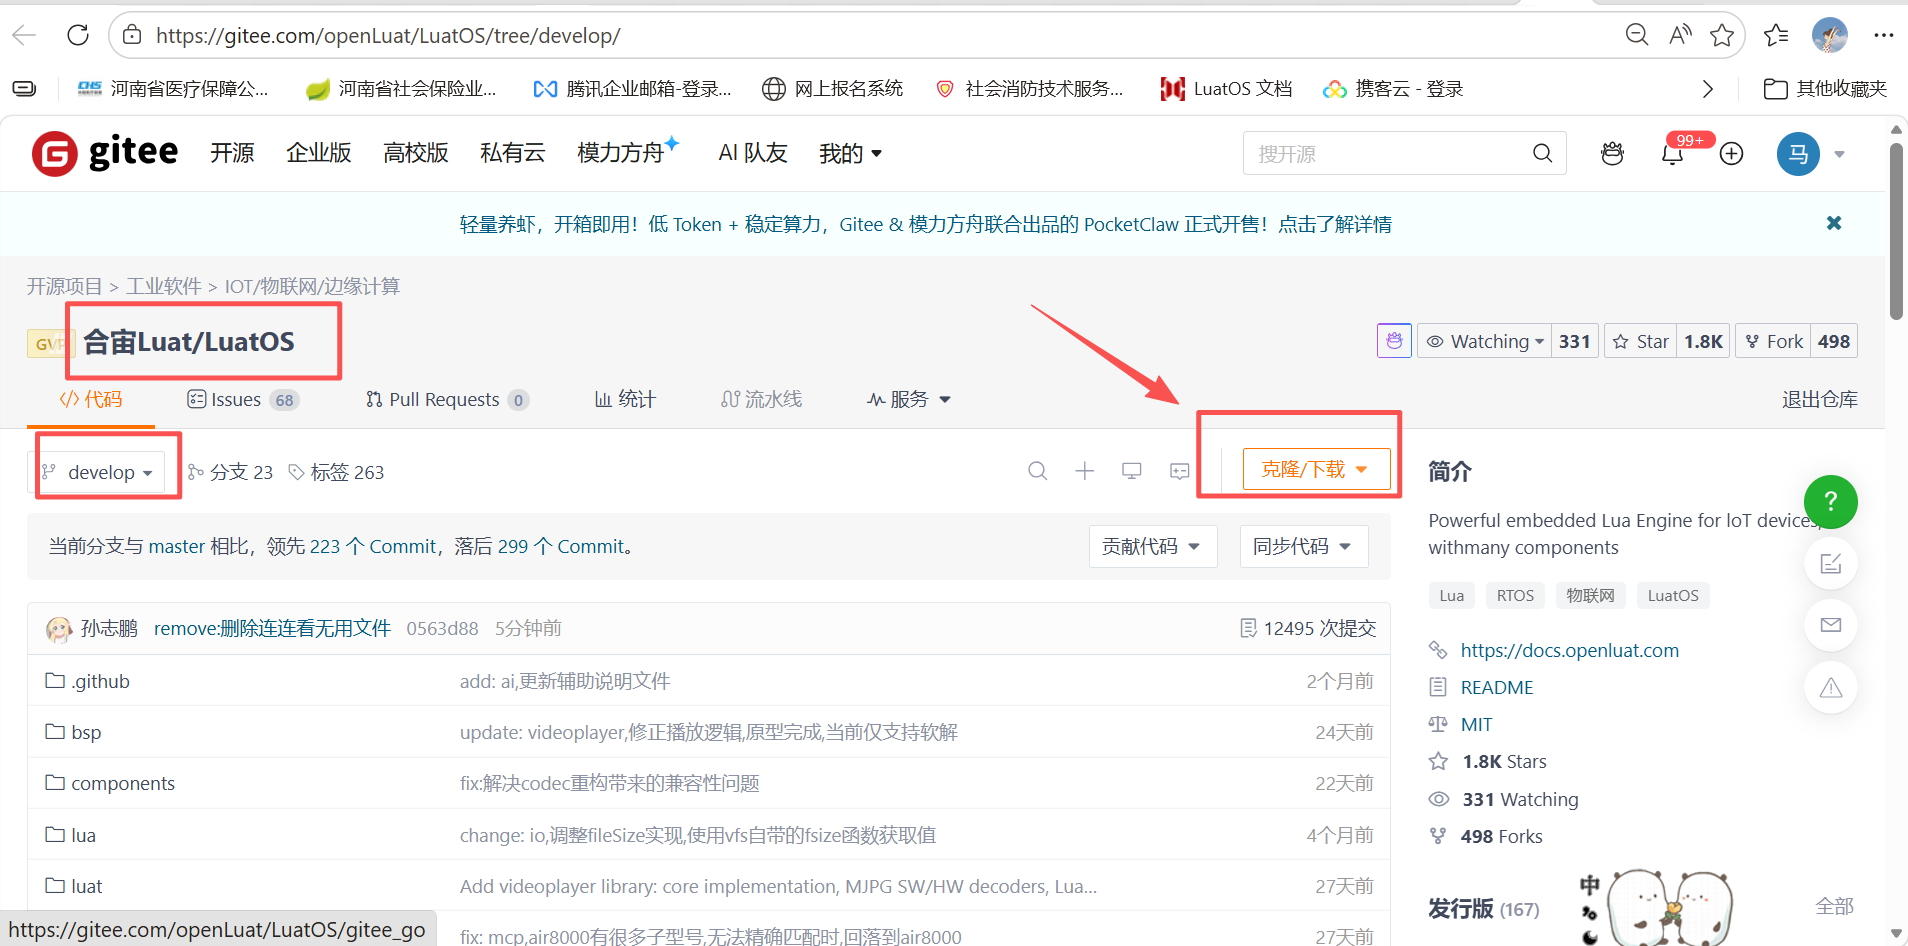Open the 克隆/下载 dropdown button

pos(1316,469)
